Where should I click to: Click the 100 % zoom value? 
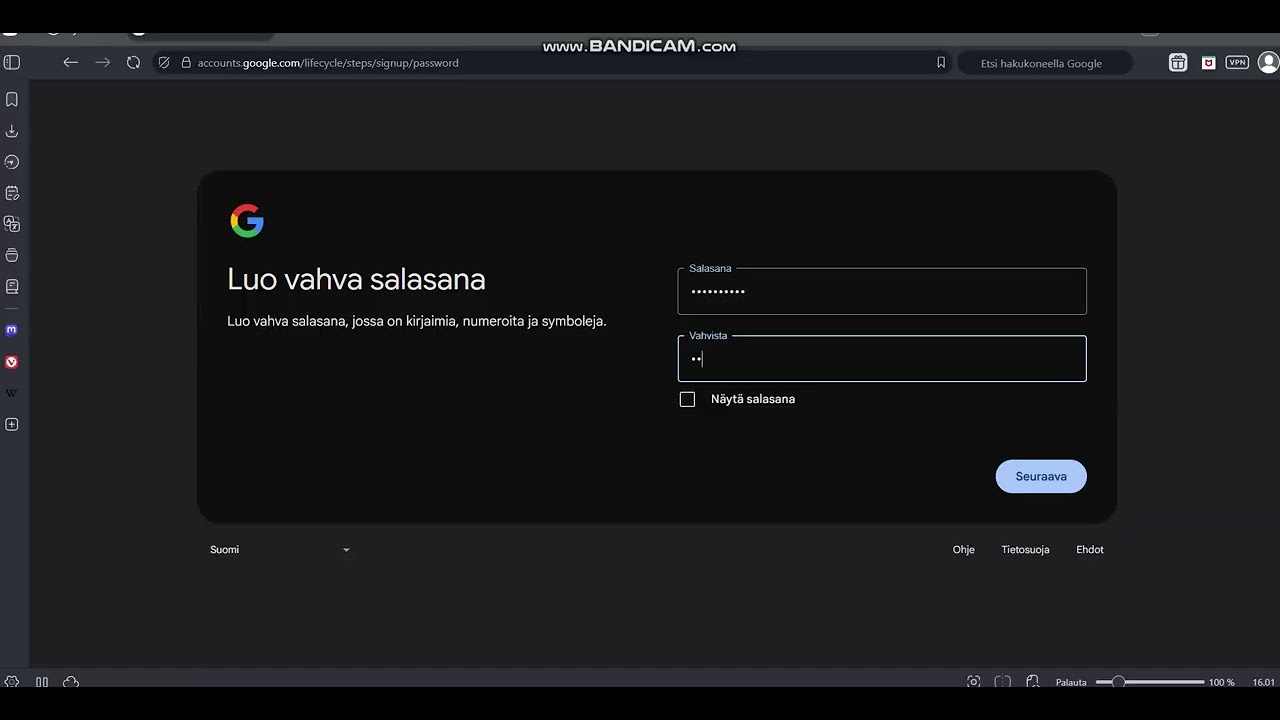(1222, 682)
